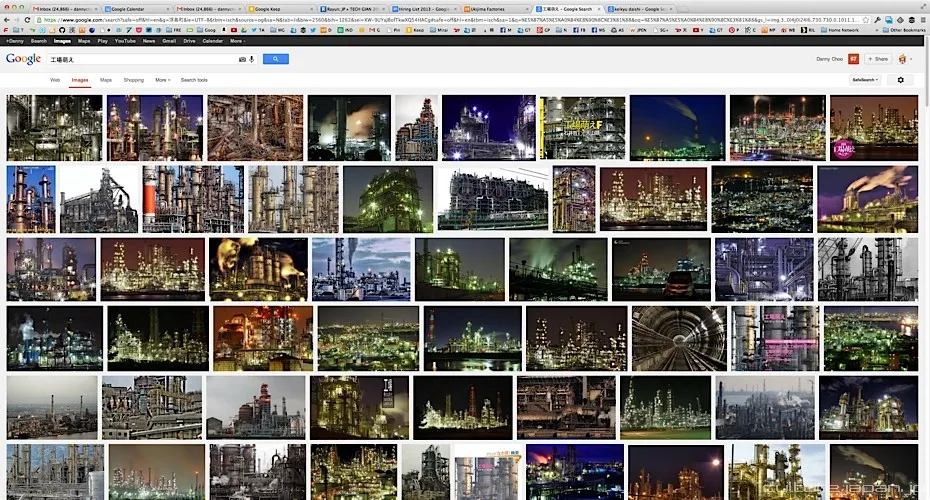
Task: Open the FB Facebook bookmark
Action: point(578,30)
